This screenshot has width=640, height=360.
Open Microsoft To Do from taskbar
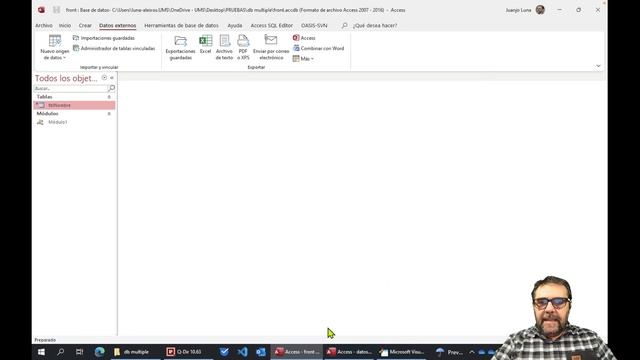coord(224,351)
